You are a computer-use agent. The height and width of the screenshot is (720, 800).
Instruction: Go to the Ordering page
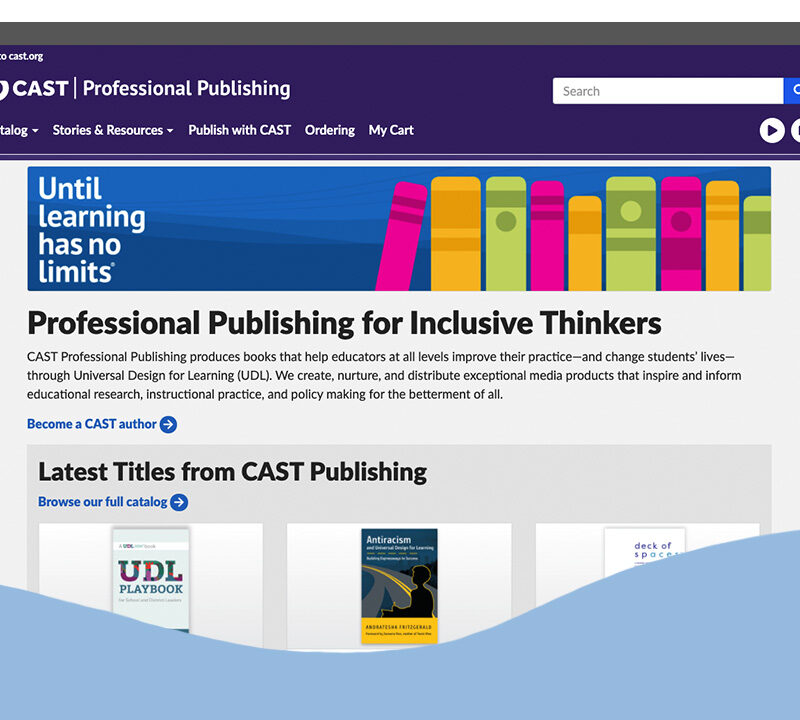point(330,130)
